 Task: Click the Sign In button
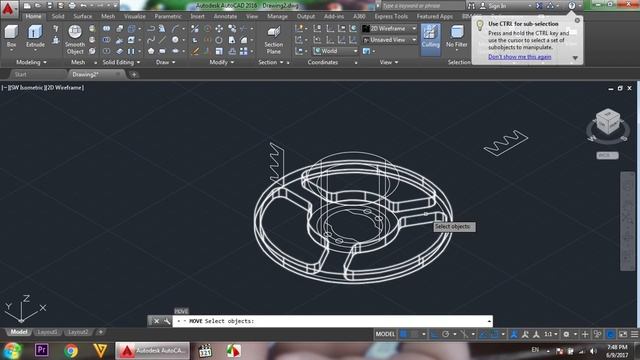tap(493, 6)
